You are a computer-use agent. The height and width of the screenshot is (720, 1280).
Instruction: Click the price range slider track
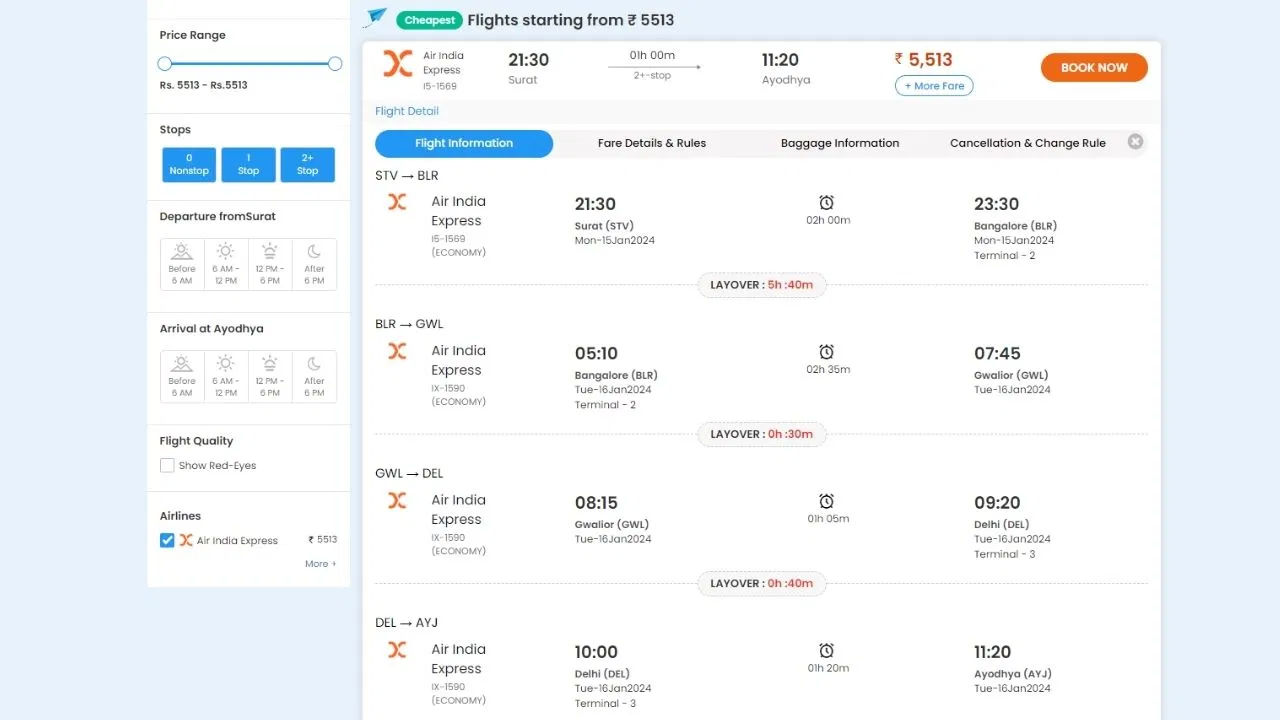click(x=250, y=63)
